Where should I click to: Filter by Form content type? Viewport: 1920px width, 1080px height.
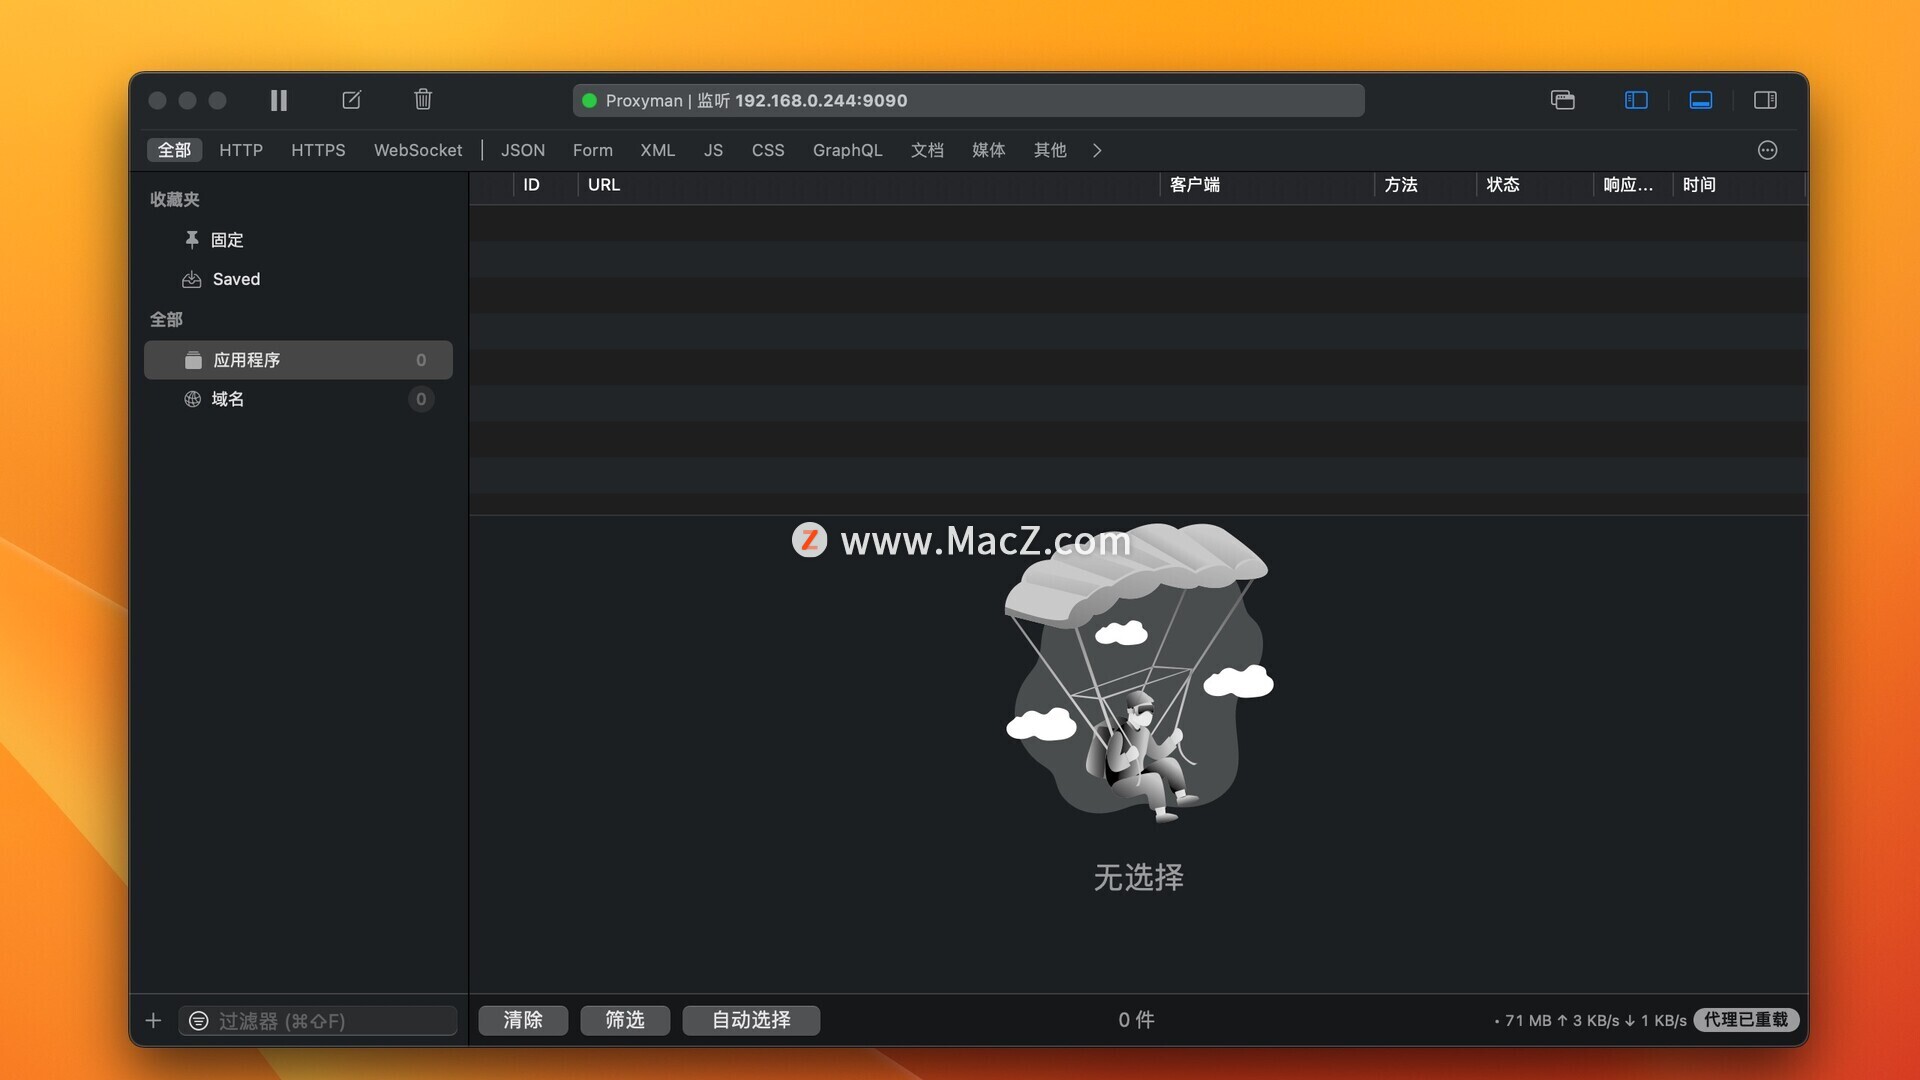pos(593,150)
